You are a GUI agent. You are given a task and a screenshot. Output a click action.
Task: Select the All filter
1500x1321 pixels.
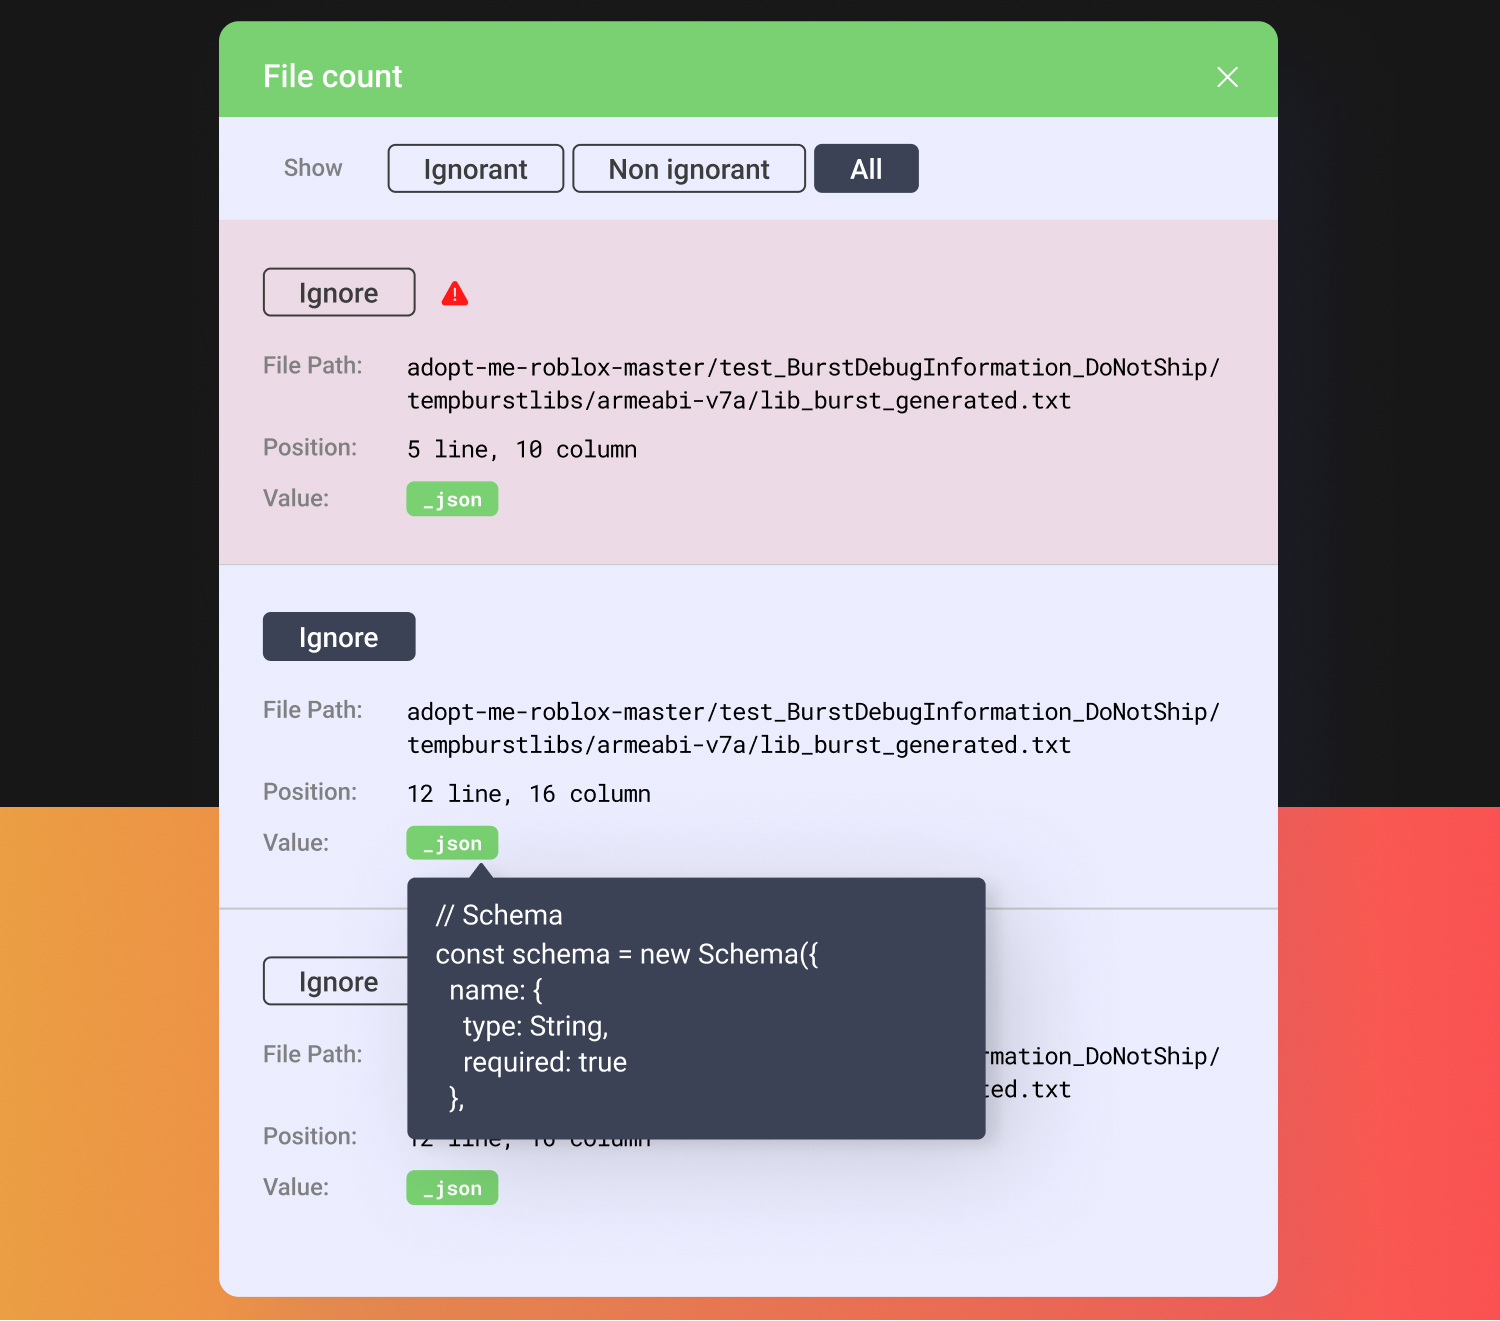[x=865, y=169]
